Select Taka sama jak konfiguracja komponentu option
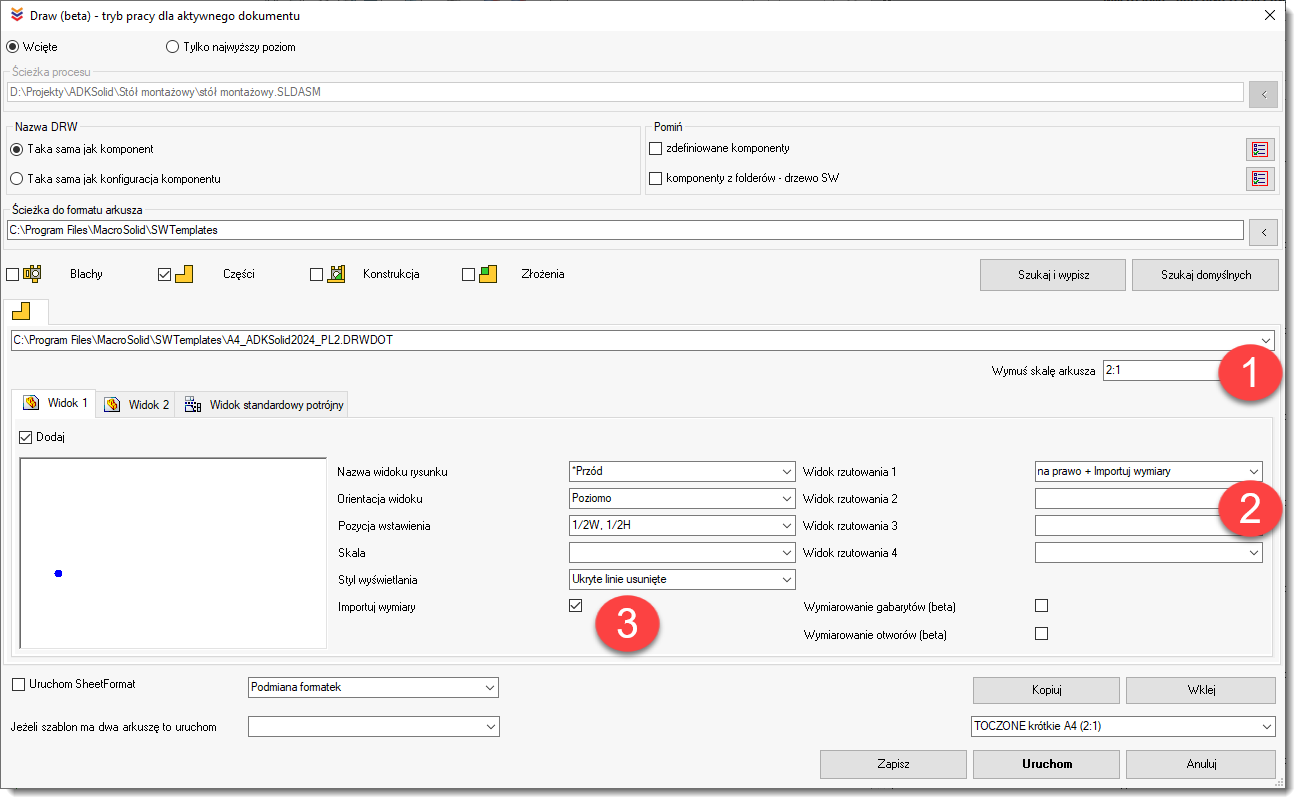The width and height of the screenshot is (1301, 804). [x=16, y=179]
